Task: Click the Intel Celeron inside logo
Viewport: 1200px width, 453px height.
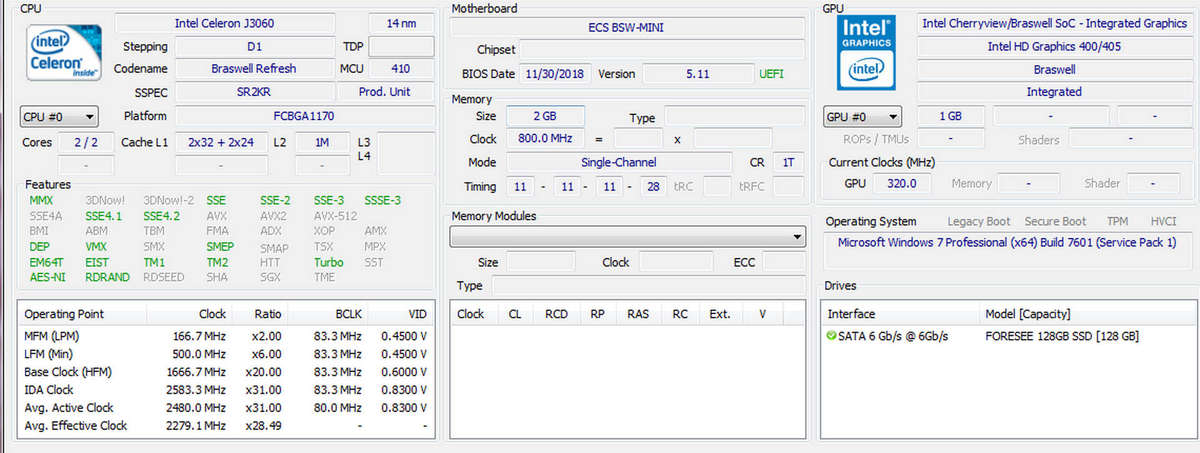Action: click(x=65, y=55)
